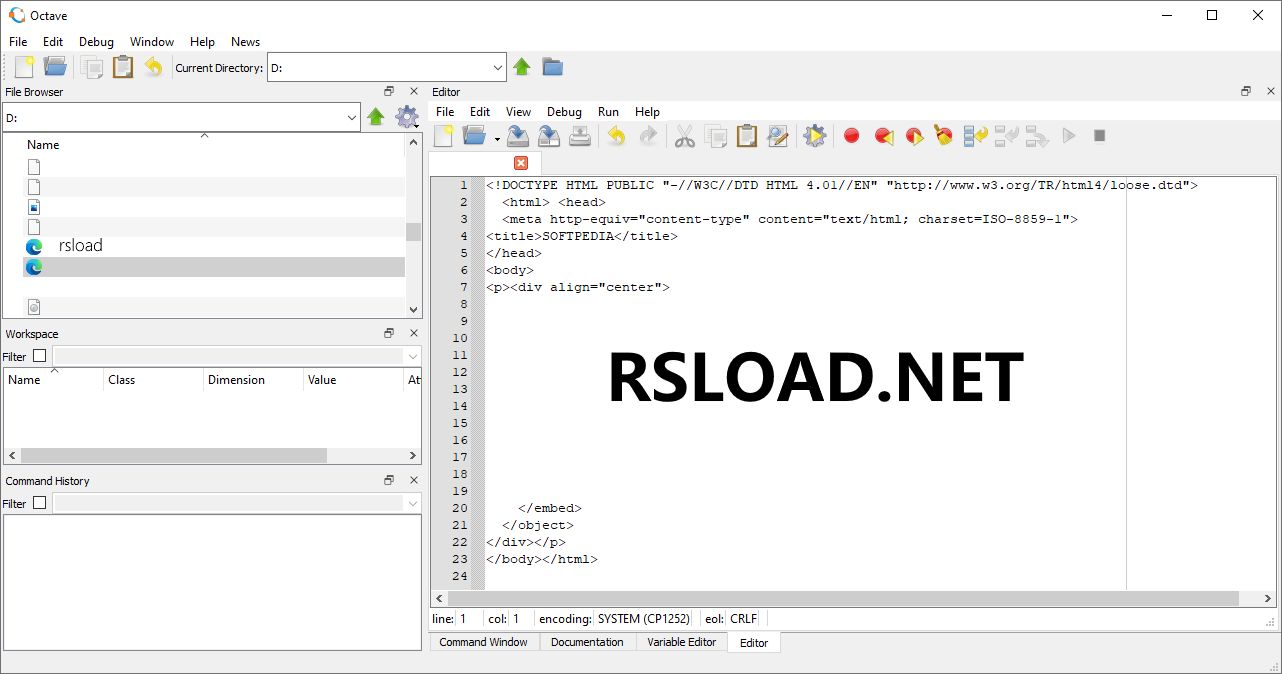Close the open editor tab with the red X

coord(521,163)
